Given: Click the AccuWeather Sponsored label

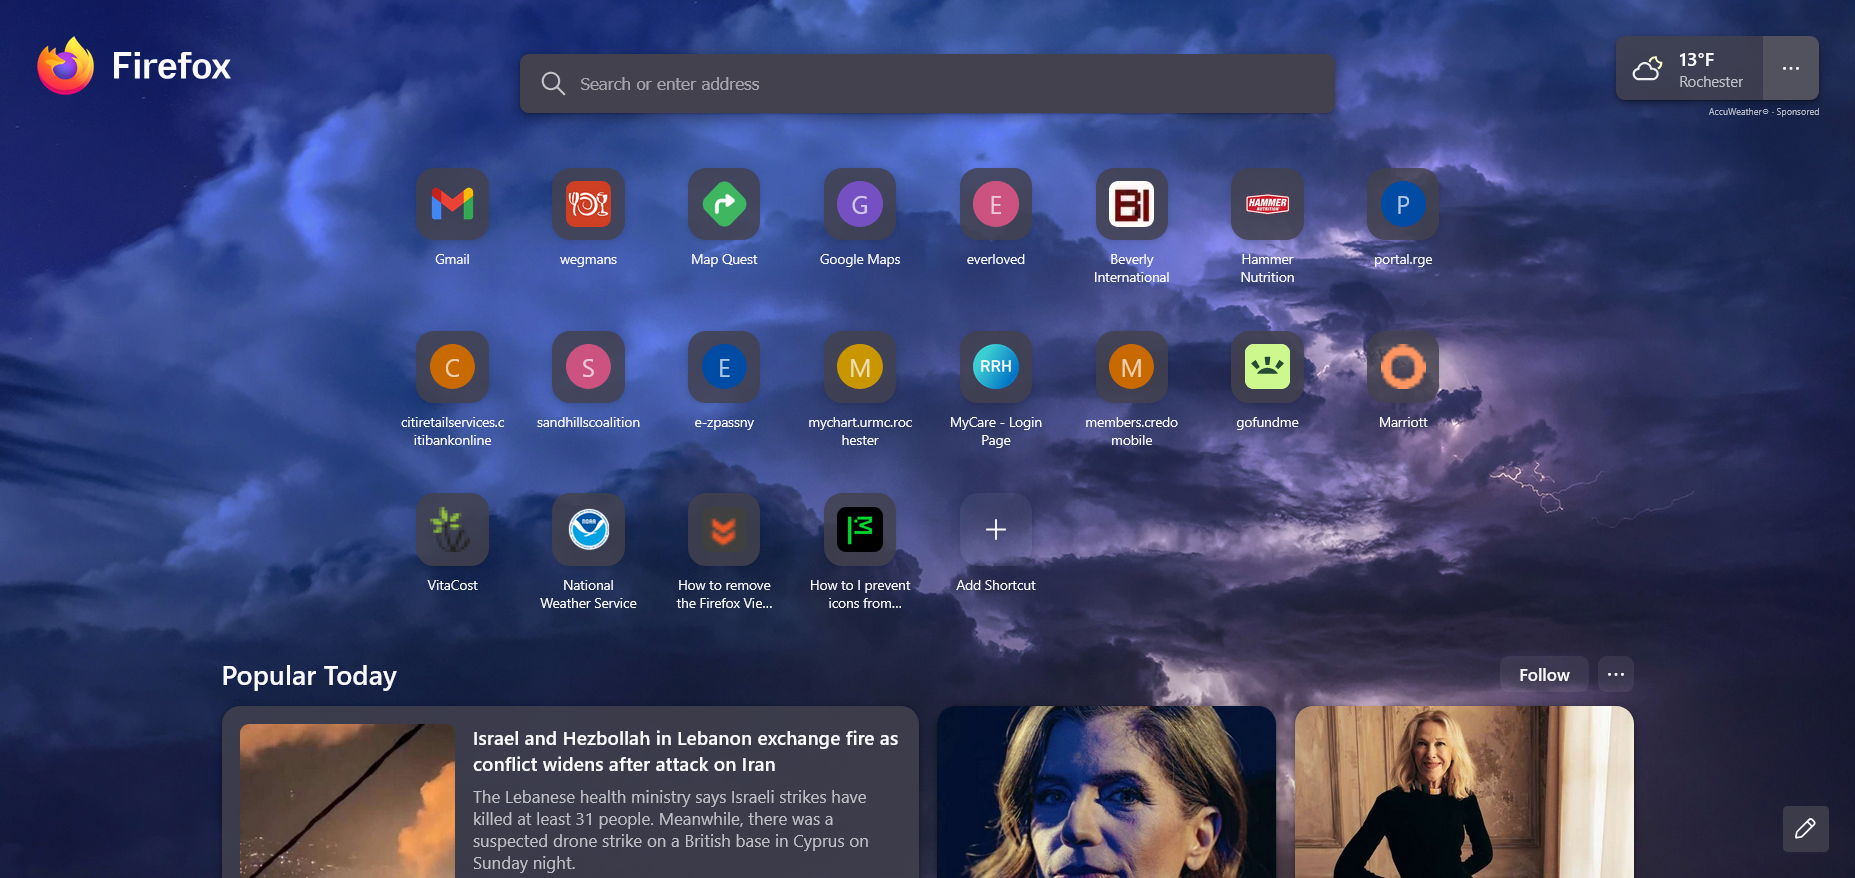Looking at the screenshot, I should tap(1763, 112).
